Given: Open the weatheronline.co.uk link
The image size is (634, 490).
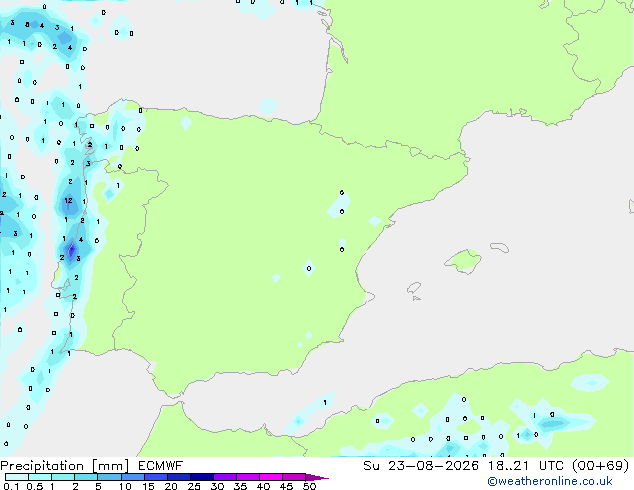Looking at the screenshot, I should (550, 481).
